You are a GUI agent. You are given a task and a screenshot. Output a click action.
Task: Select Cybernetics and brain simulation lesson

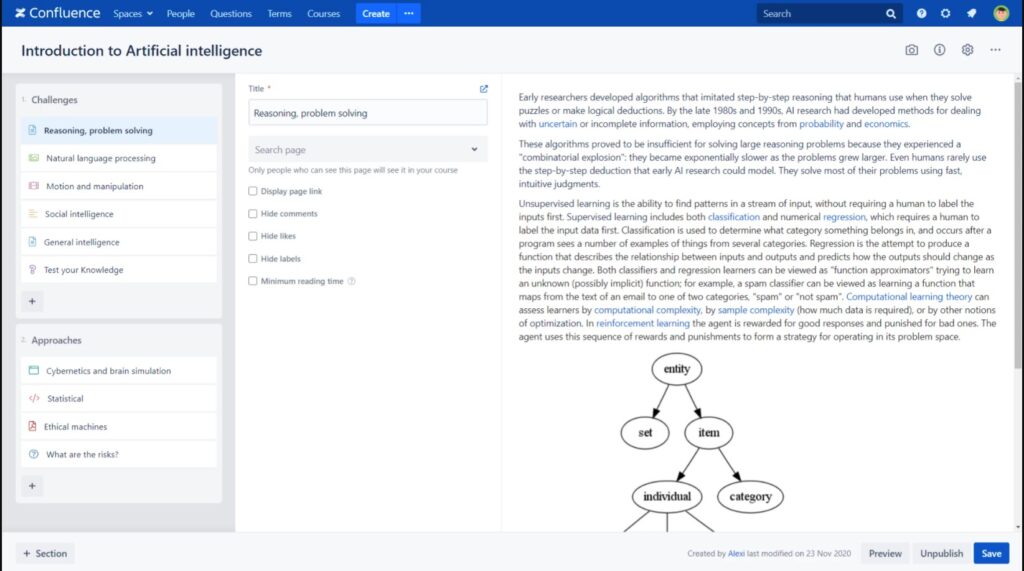coord(119,370)
